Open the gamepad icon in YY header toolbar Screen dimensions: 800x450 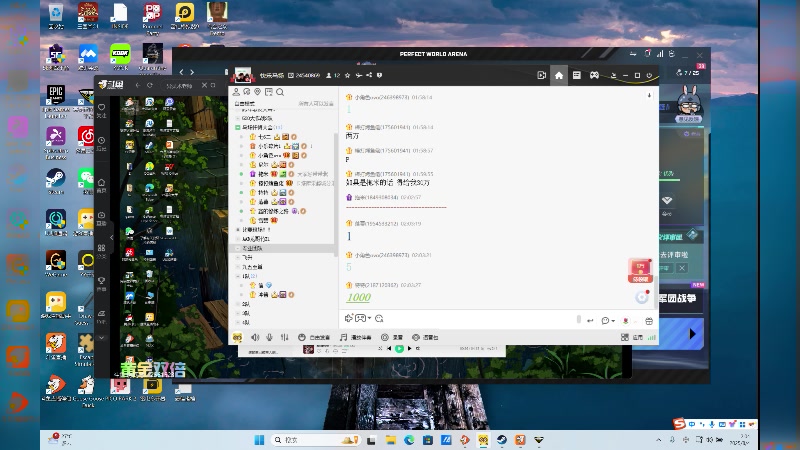[x=594, y=76]
